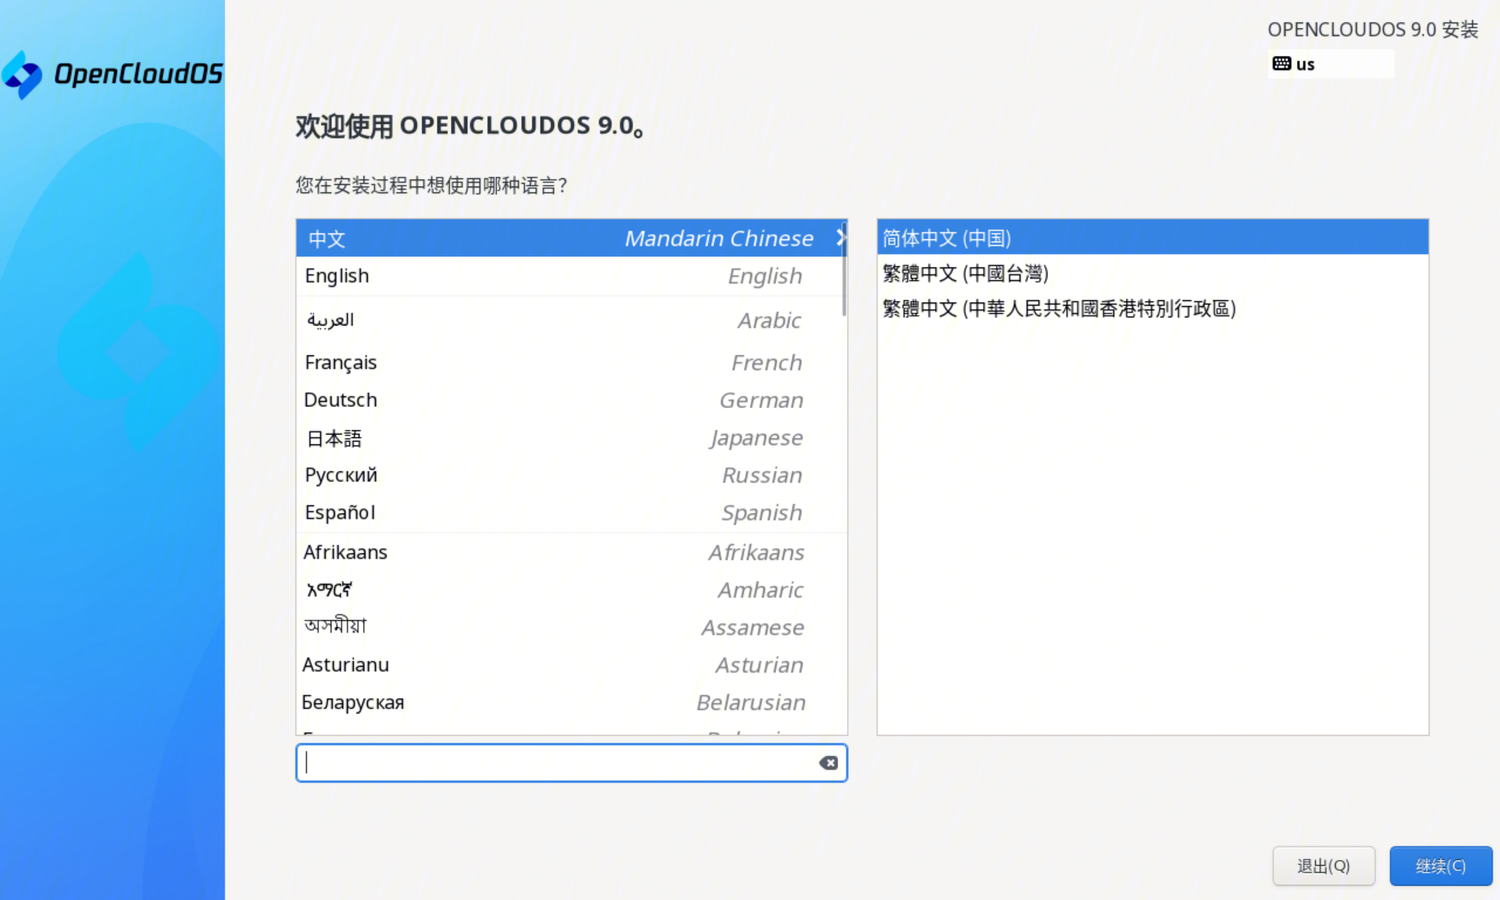
Task: Select Afrikaans in the language list
Action: click(571, 552)
